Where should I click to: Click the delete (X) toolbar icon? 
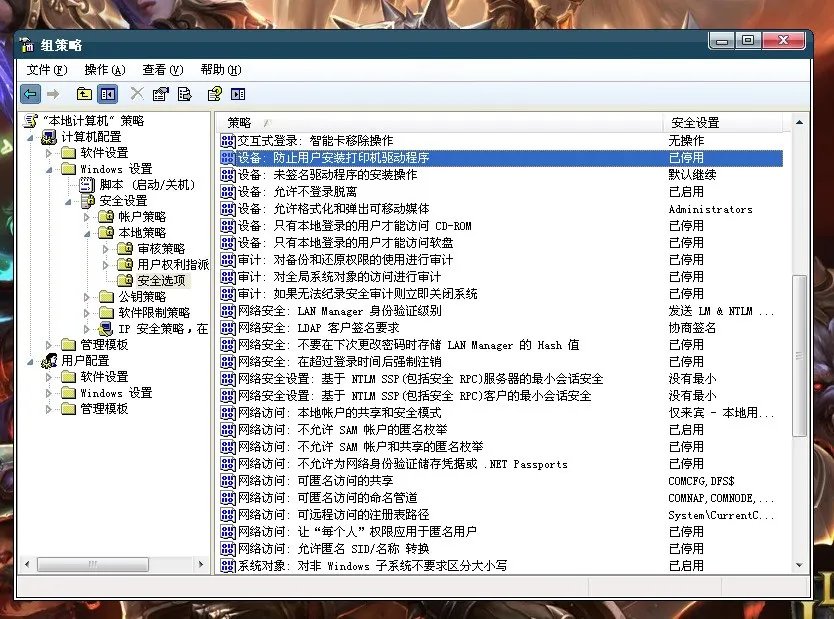[x=137, y=93]
